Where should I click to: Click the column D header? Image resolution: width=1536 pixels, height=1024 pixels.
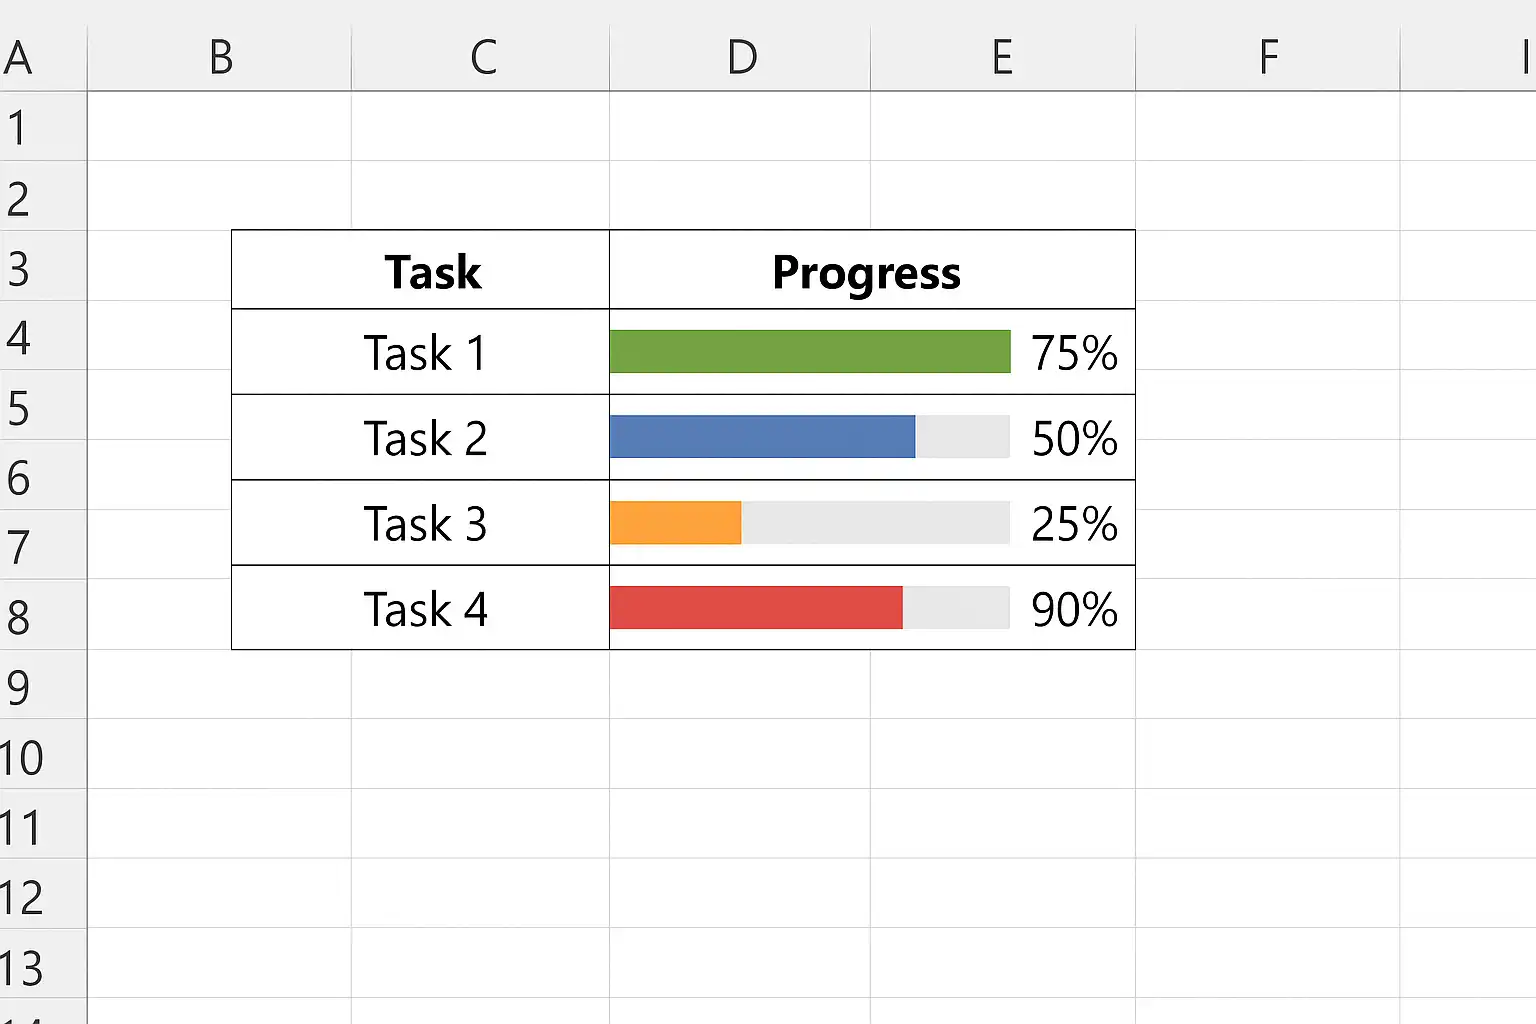pos(741,57)
